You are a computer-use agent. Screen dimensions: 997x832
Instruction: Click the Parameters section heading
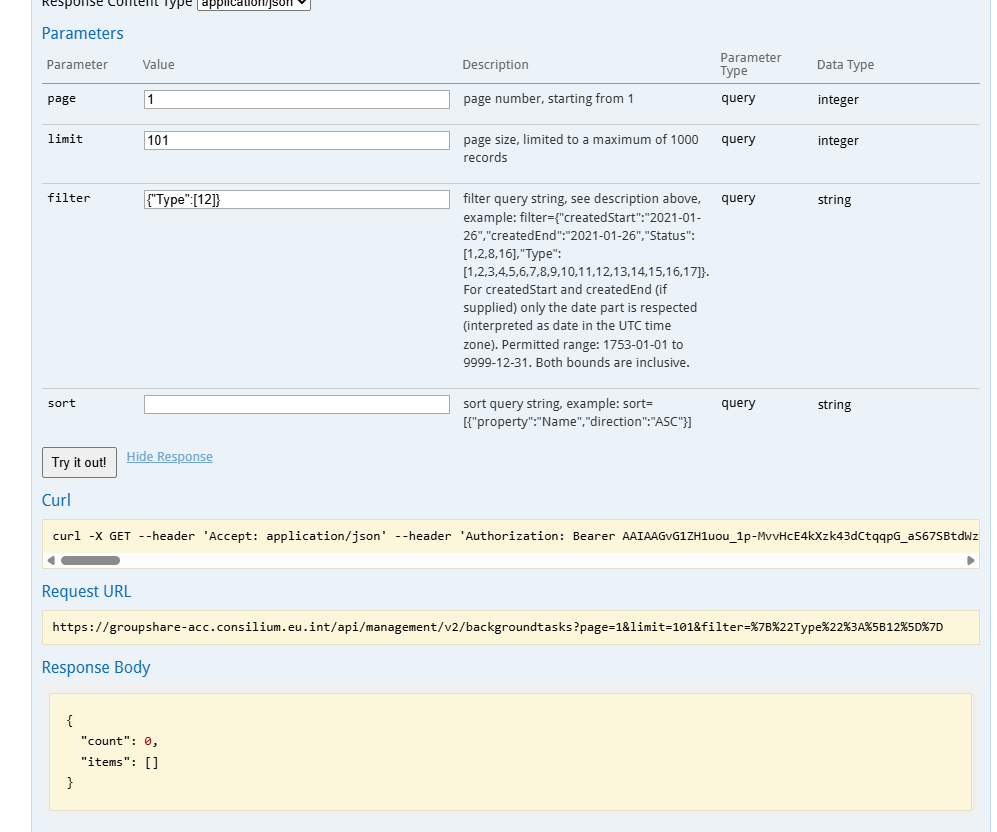pos(82,33)
